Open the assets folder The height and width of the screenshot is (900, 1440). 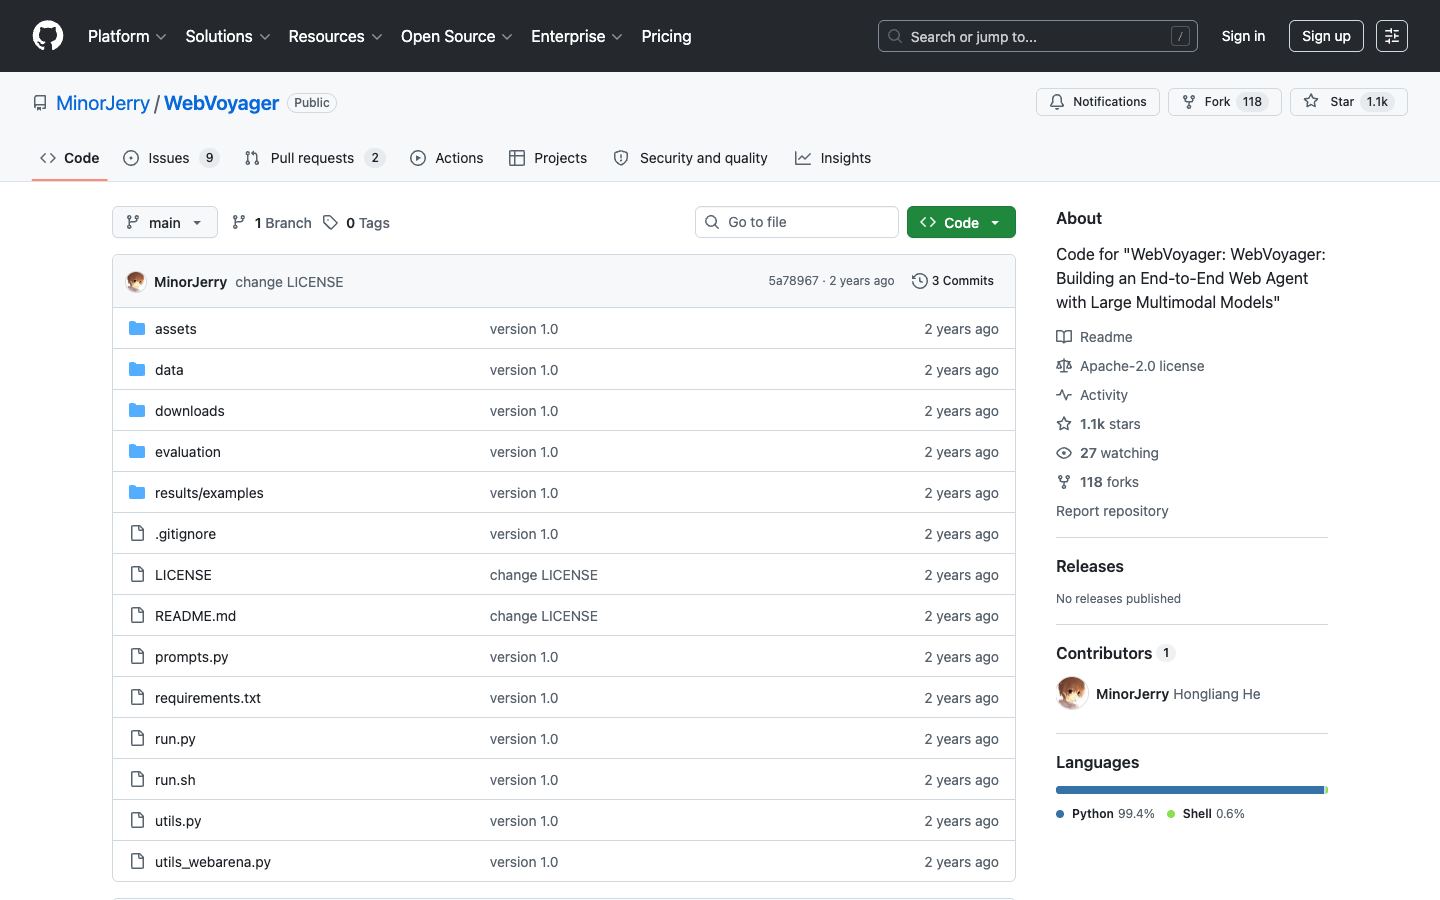pyautogui.click(x=176, y=329)
